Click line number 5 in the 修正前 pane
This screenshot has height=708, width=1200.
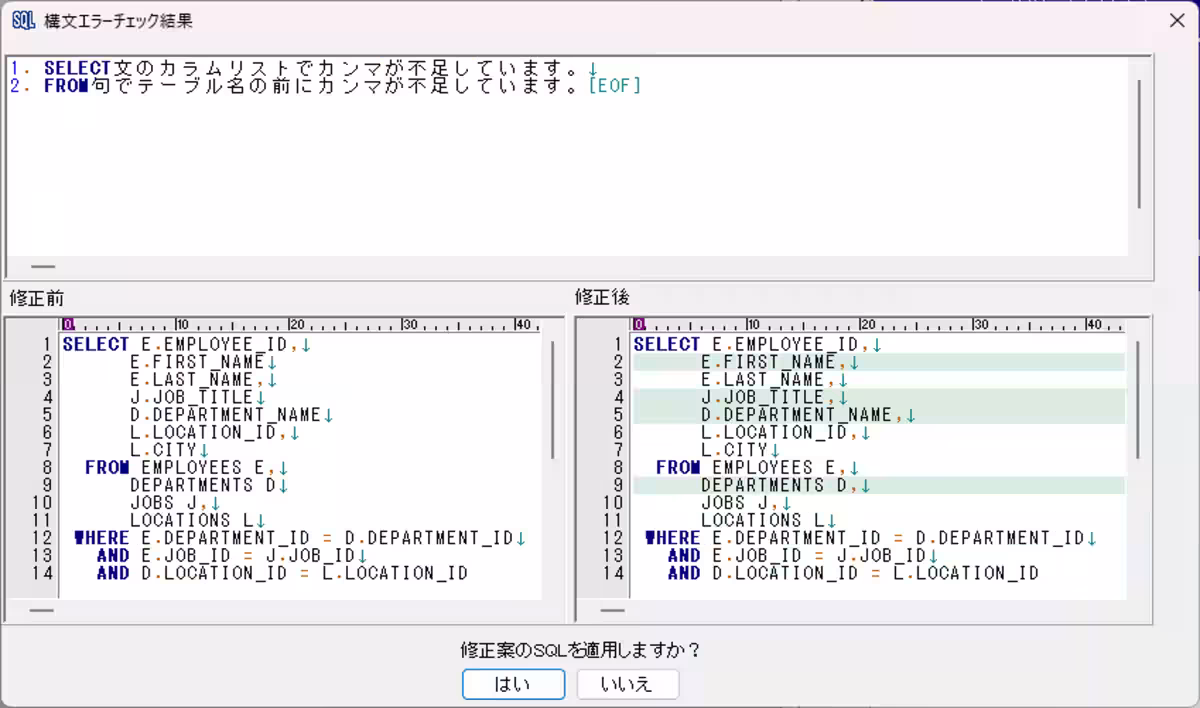[47, 414]
